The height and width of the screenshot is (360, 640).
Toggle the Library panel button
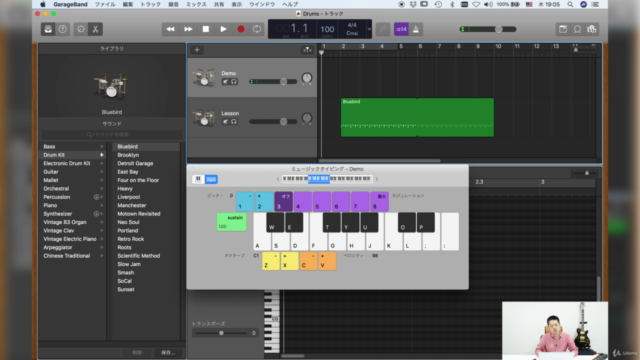point(48,29)
